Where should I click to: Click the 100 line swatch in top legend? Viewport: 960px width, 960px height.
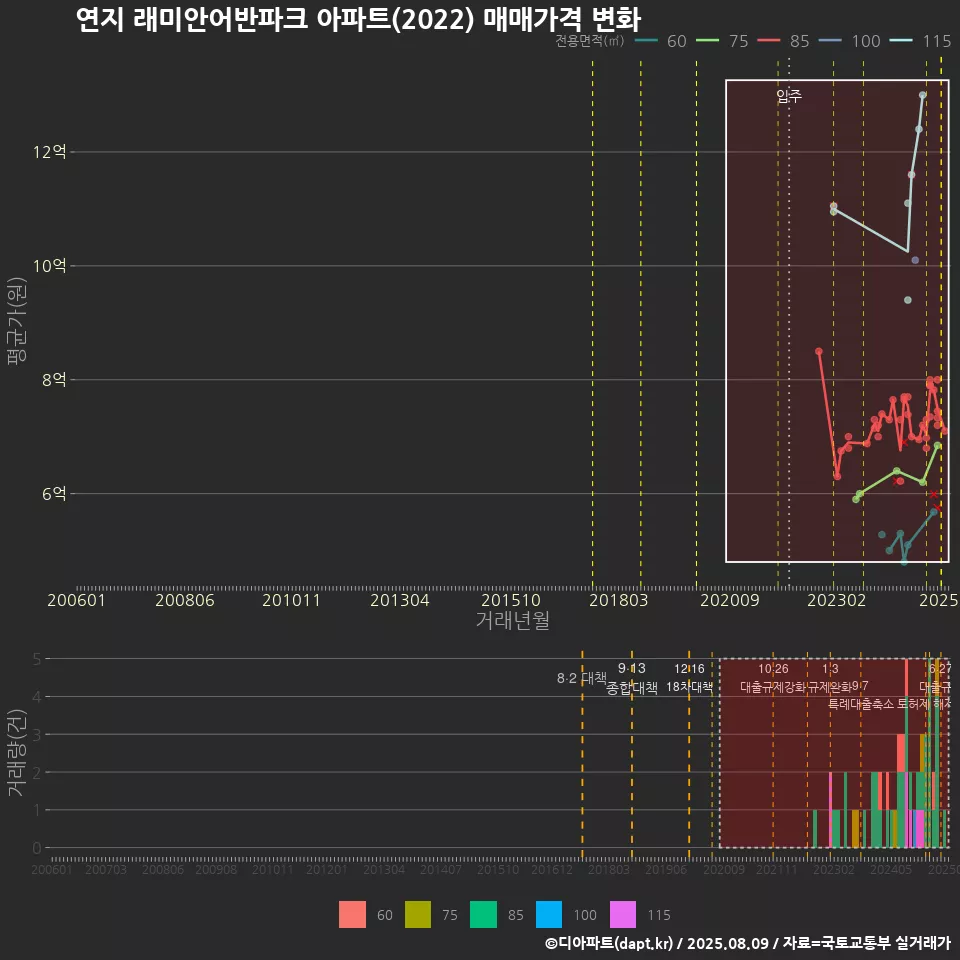coord(830,41)
